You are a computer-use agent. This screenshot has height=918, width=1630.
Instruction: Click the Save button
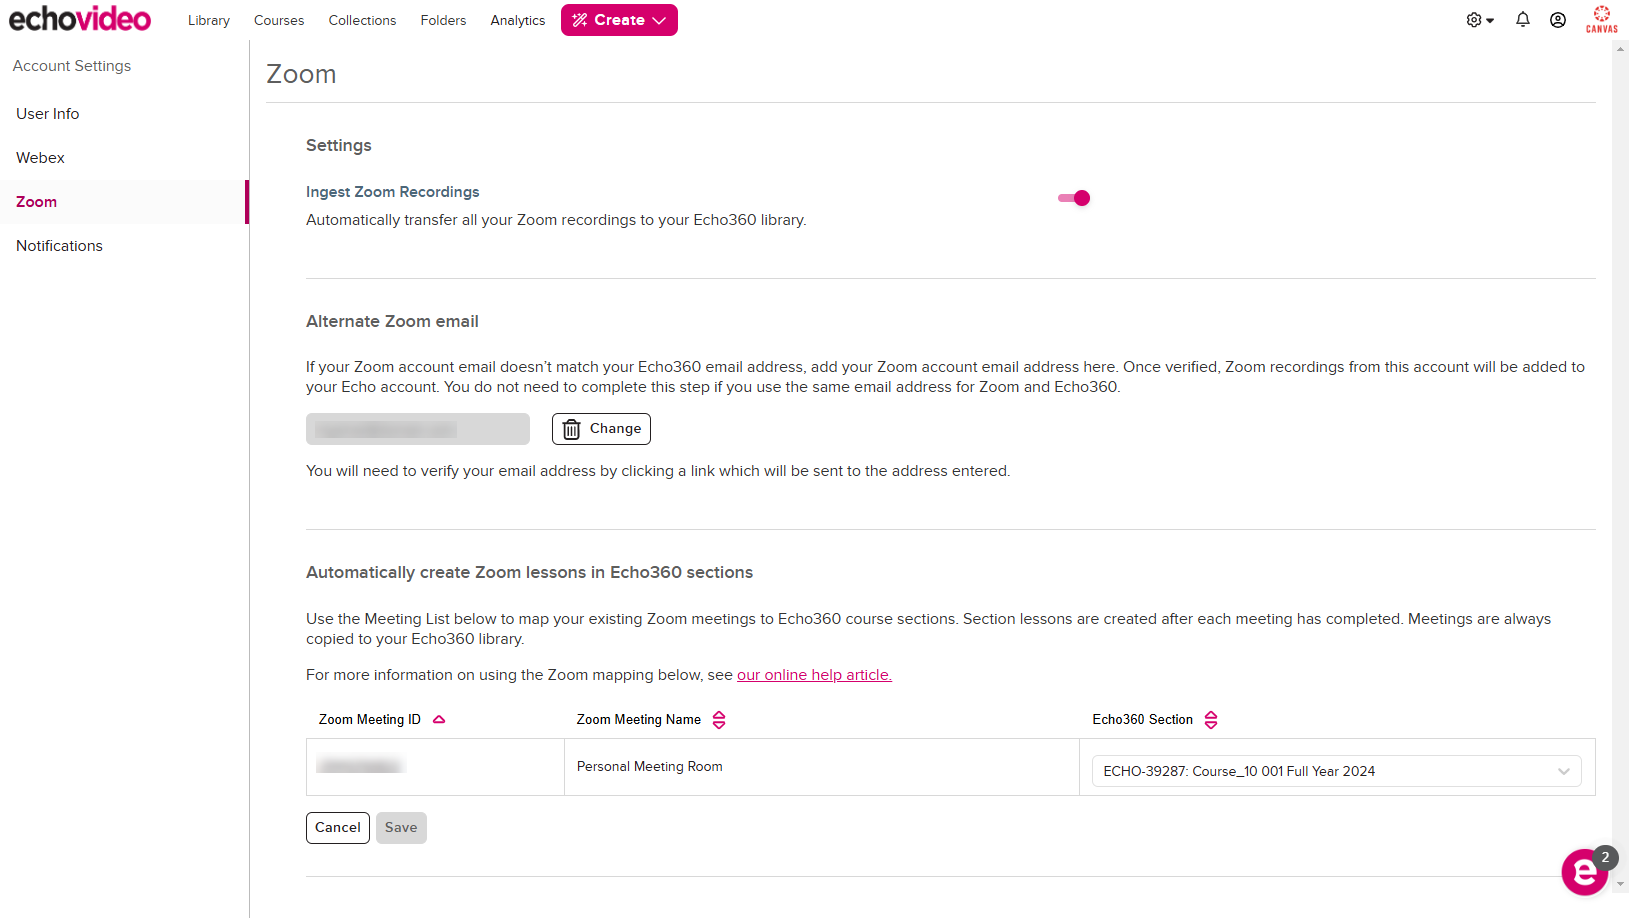(x=401, y=828)
